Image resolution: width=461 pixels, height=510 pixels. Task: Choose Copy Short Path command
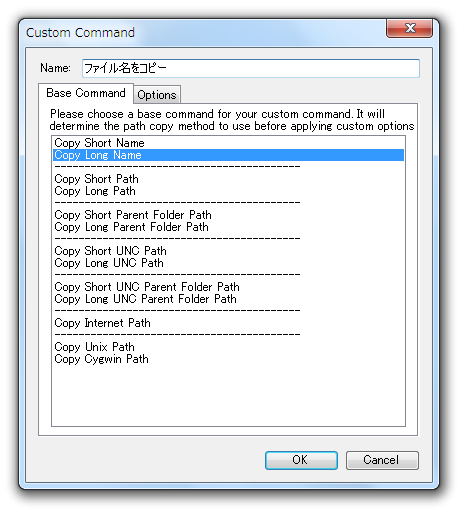click(228, 179)
